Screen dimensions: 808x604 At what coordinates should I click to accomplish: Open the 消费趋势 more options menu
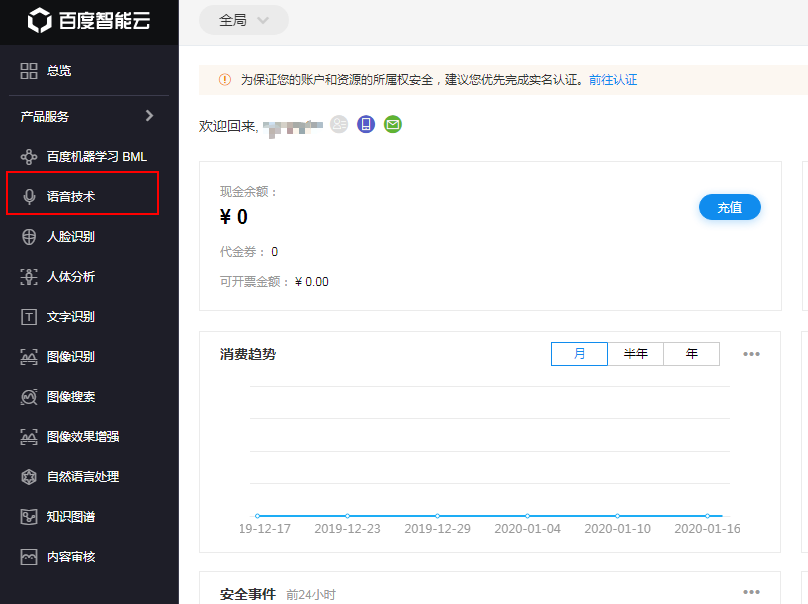pos(751,354)
